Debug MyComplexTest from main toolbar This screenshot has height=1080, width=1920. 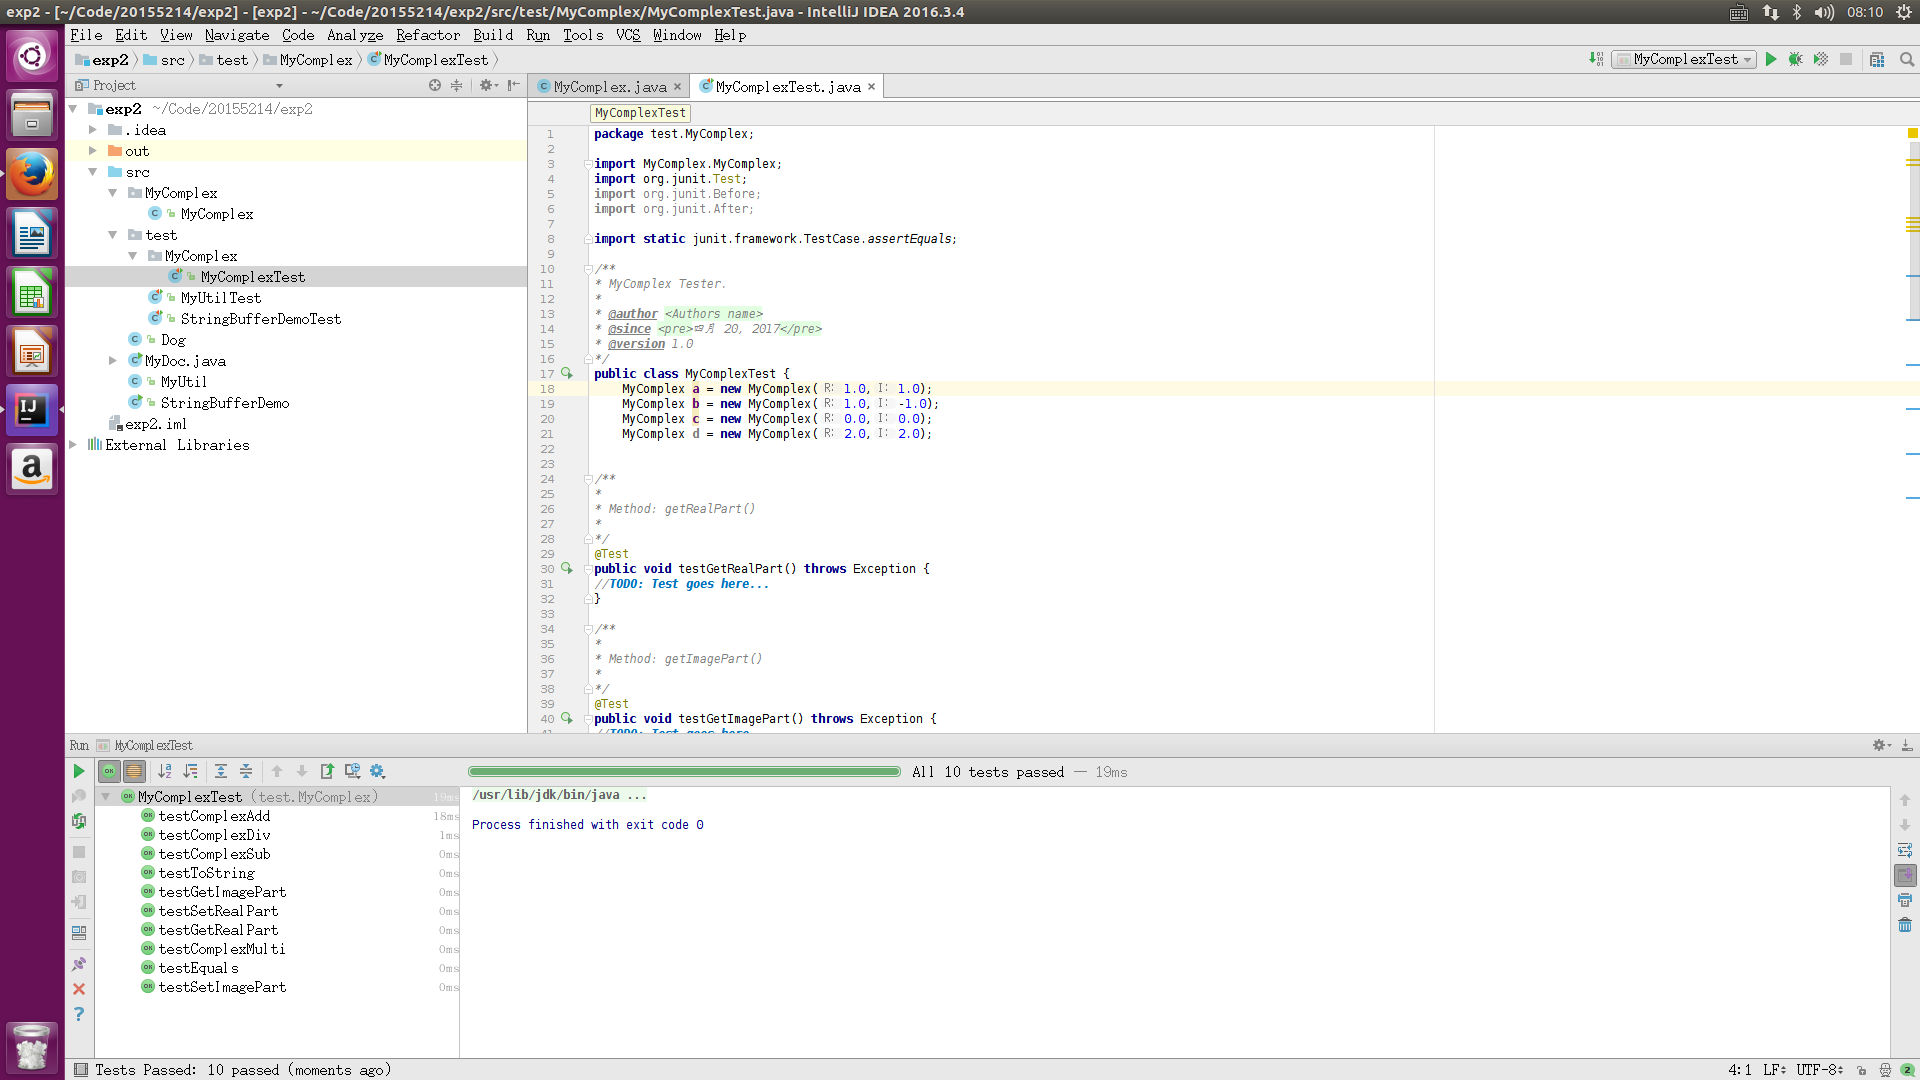1796,59
